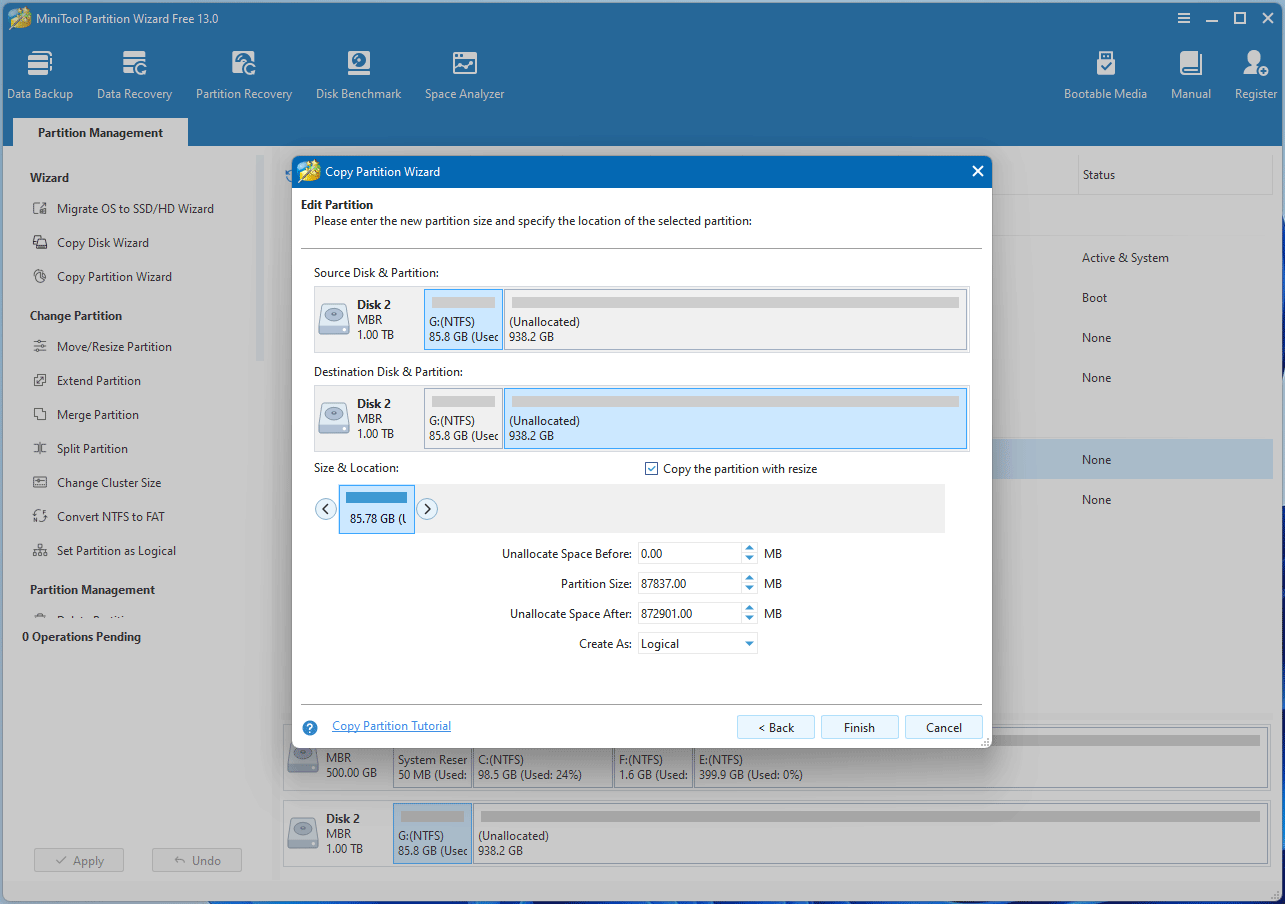Open Space Analyzer
Screen dimensions: 1285x904
coord(464,75)
